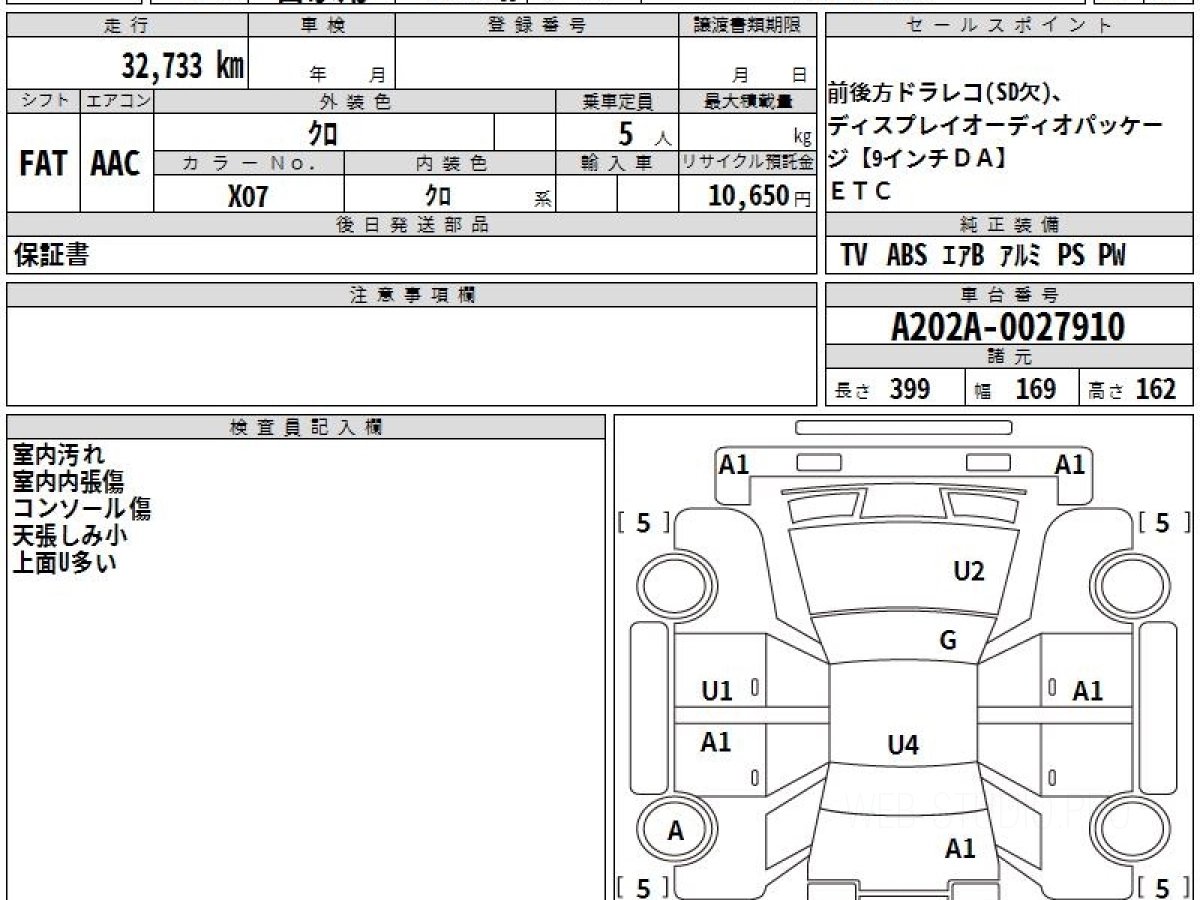Click the 車検 header cell

(322, 26)
